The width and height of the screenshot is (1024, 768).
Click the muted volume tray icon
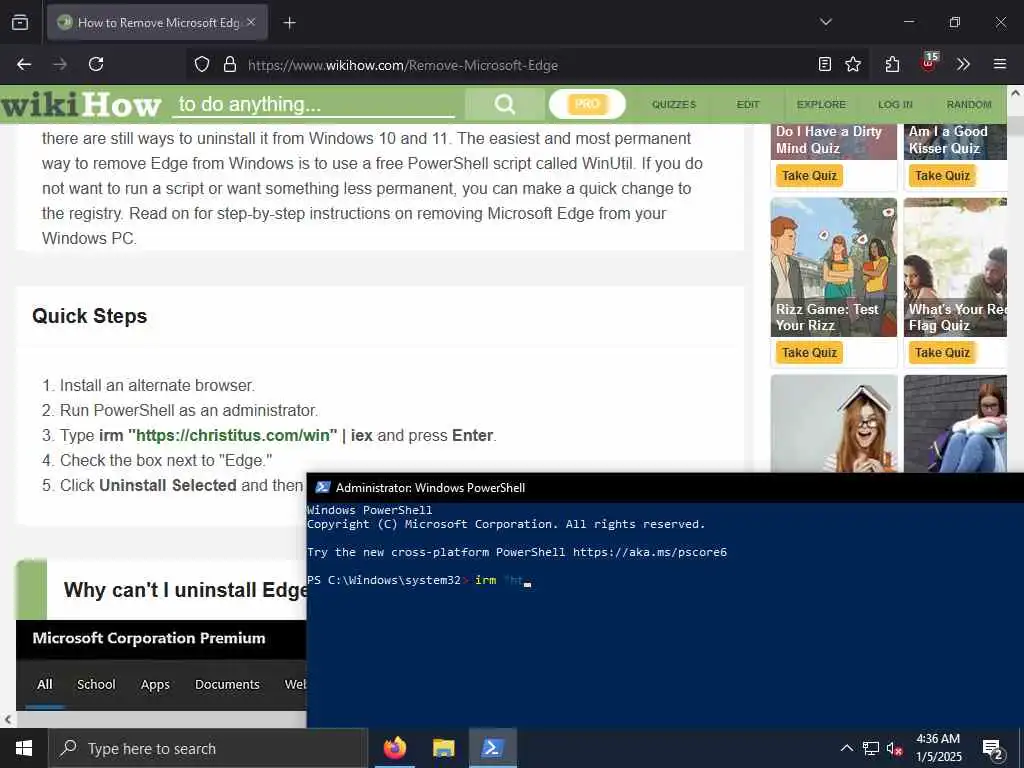tap(895, 748)
